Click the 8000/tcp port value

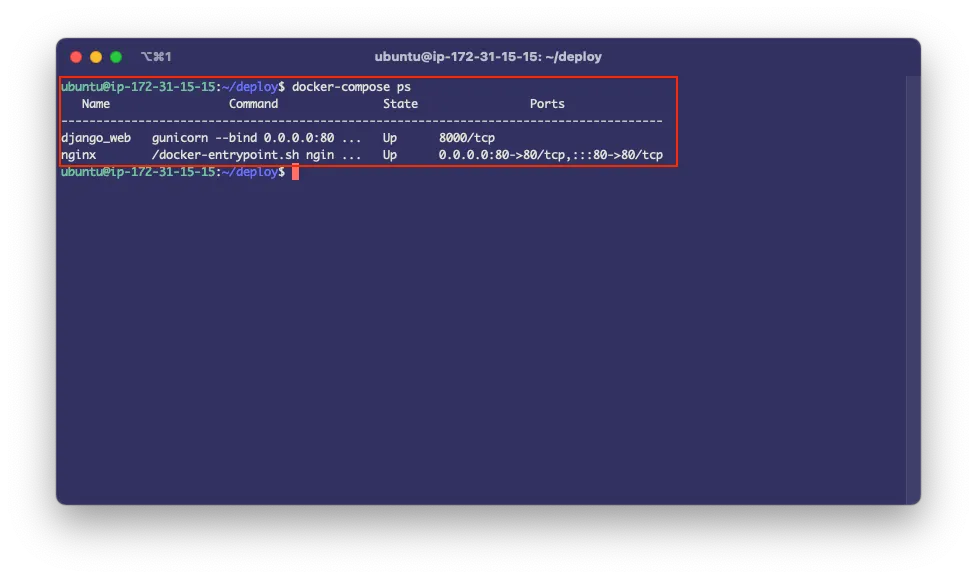[x=467, y=138]
